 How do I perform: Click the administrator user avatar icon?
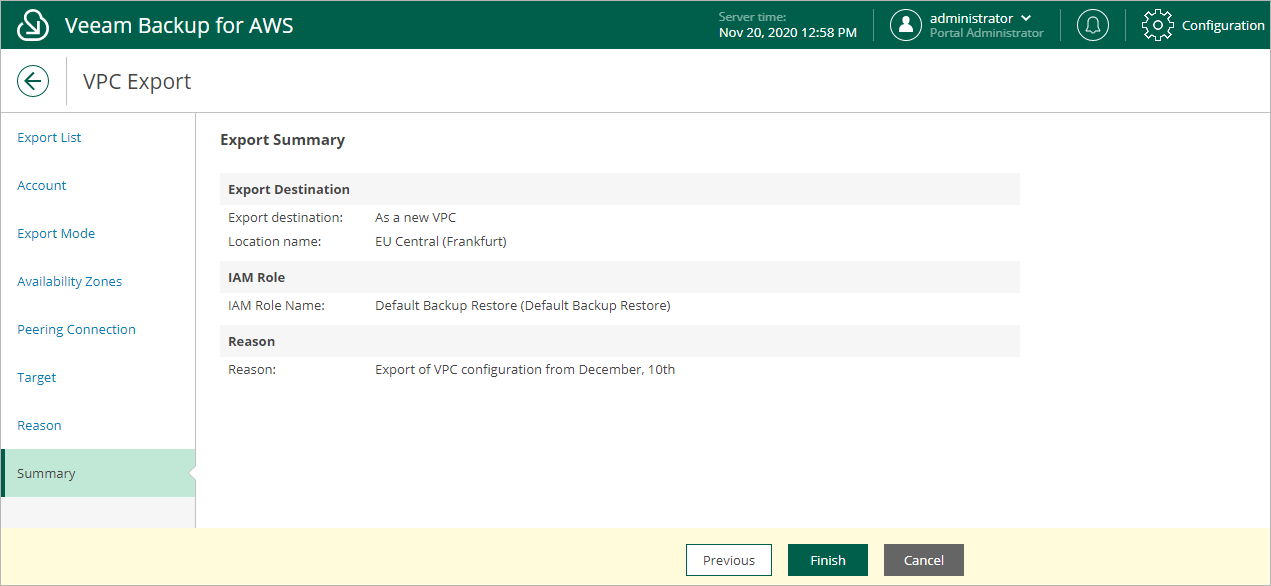906,25
